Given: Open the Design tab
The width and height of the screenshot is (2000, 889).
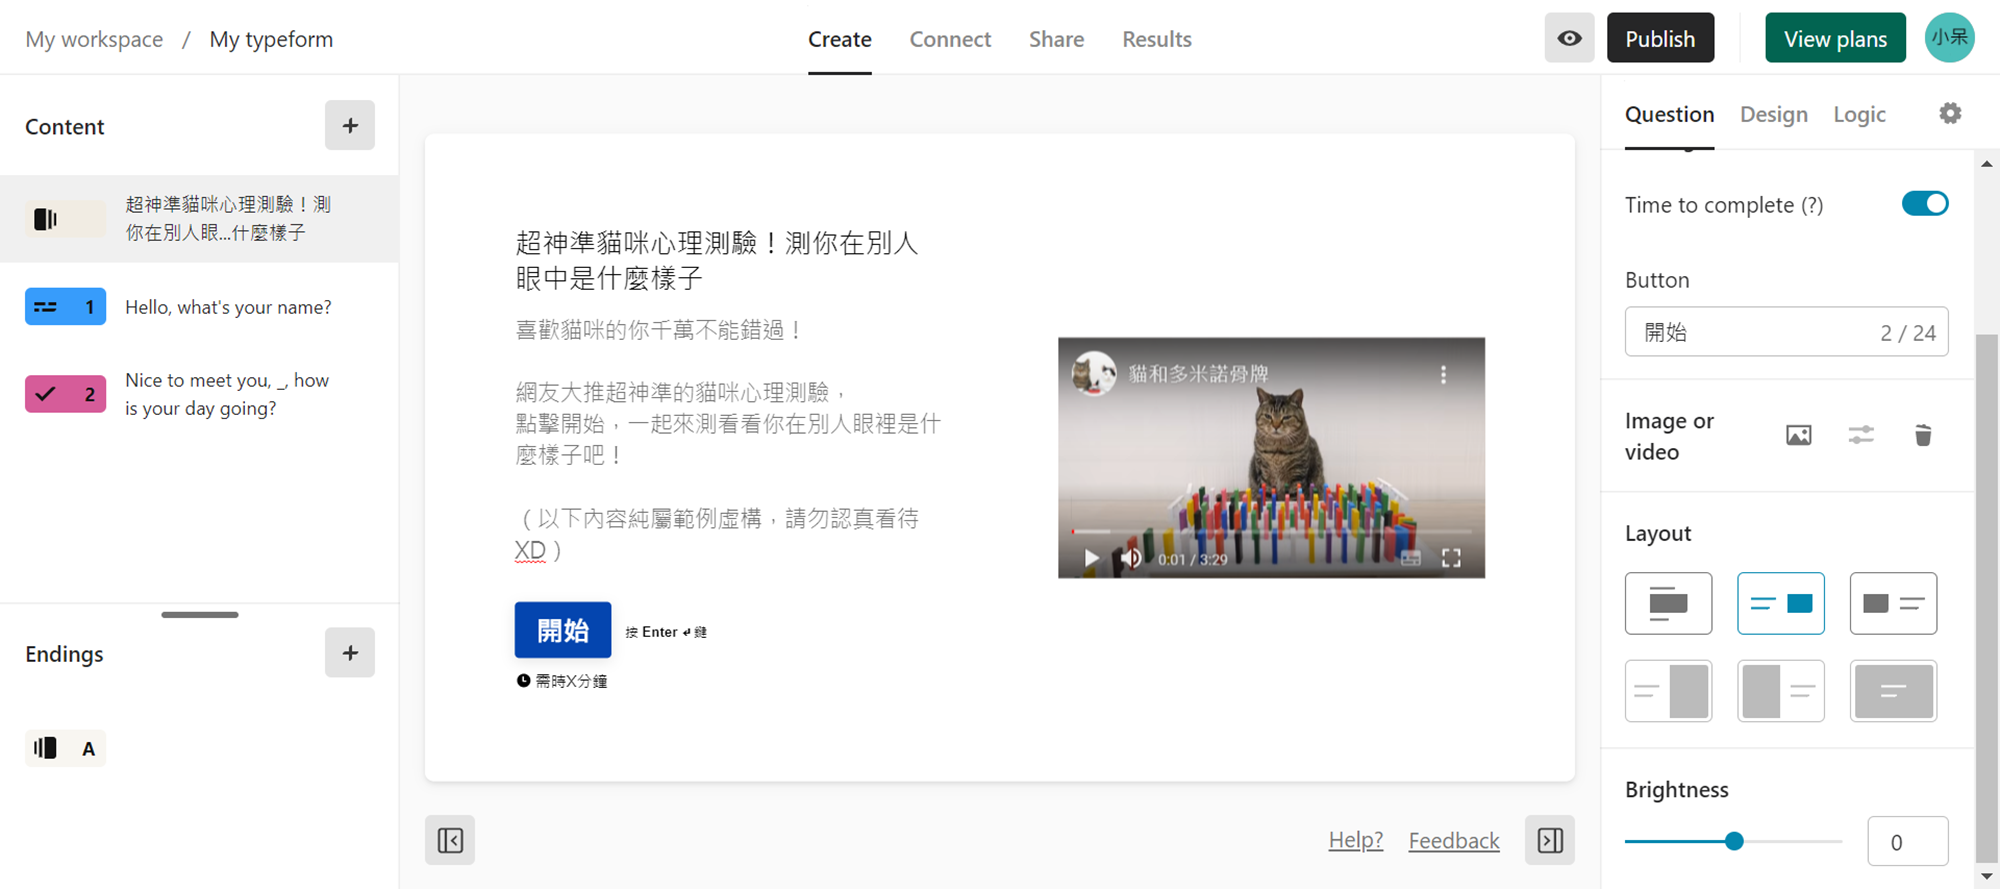Looking at the screenshot, I should (1774, 114).
